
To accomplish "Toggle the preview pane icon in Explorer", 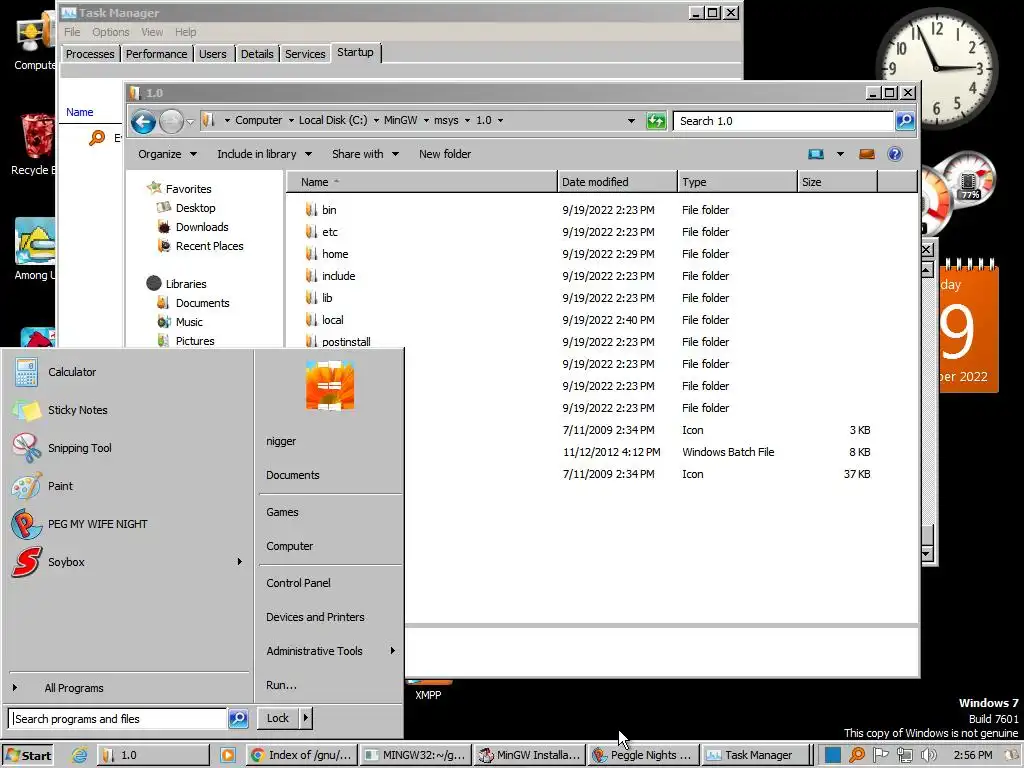I will tap(867, 154).
